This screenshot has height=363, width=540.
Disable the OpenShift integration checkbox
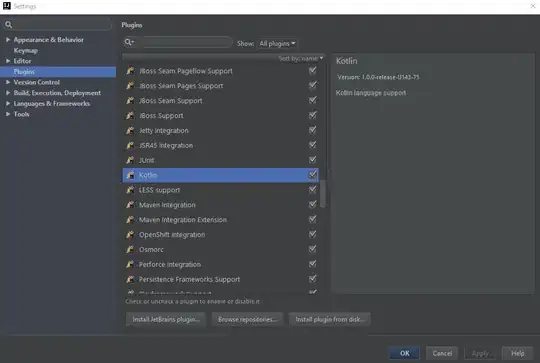[x=312, y=234]
